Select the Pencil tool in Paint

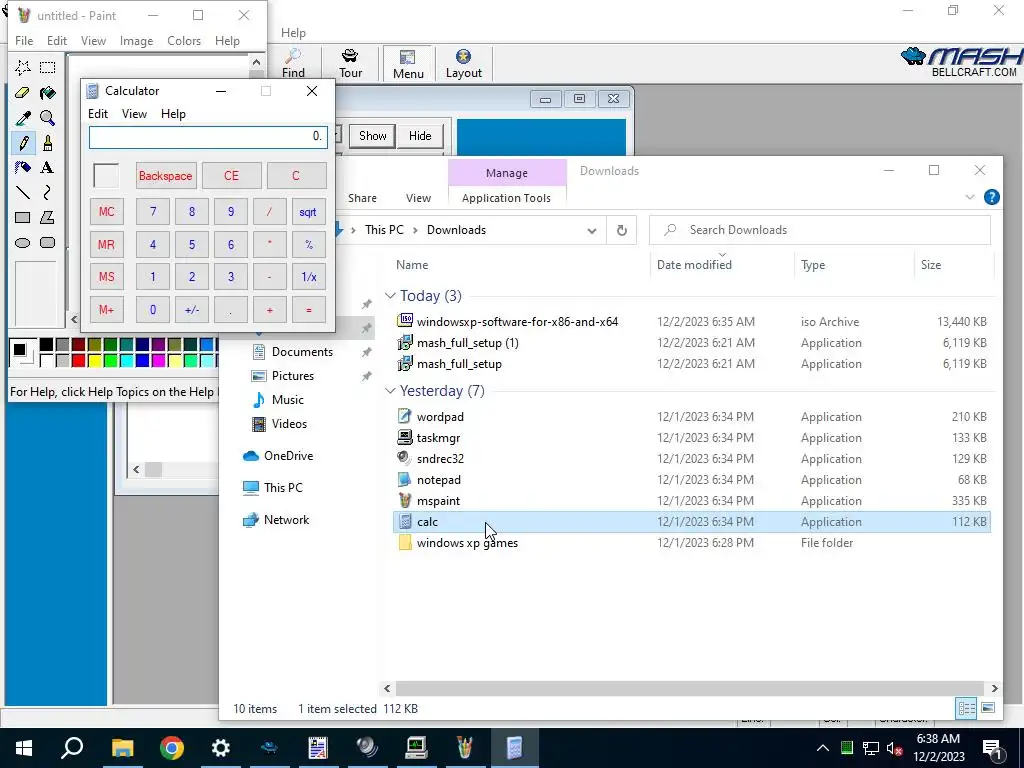(23, 142)
